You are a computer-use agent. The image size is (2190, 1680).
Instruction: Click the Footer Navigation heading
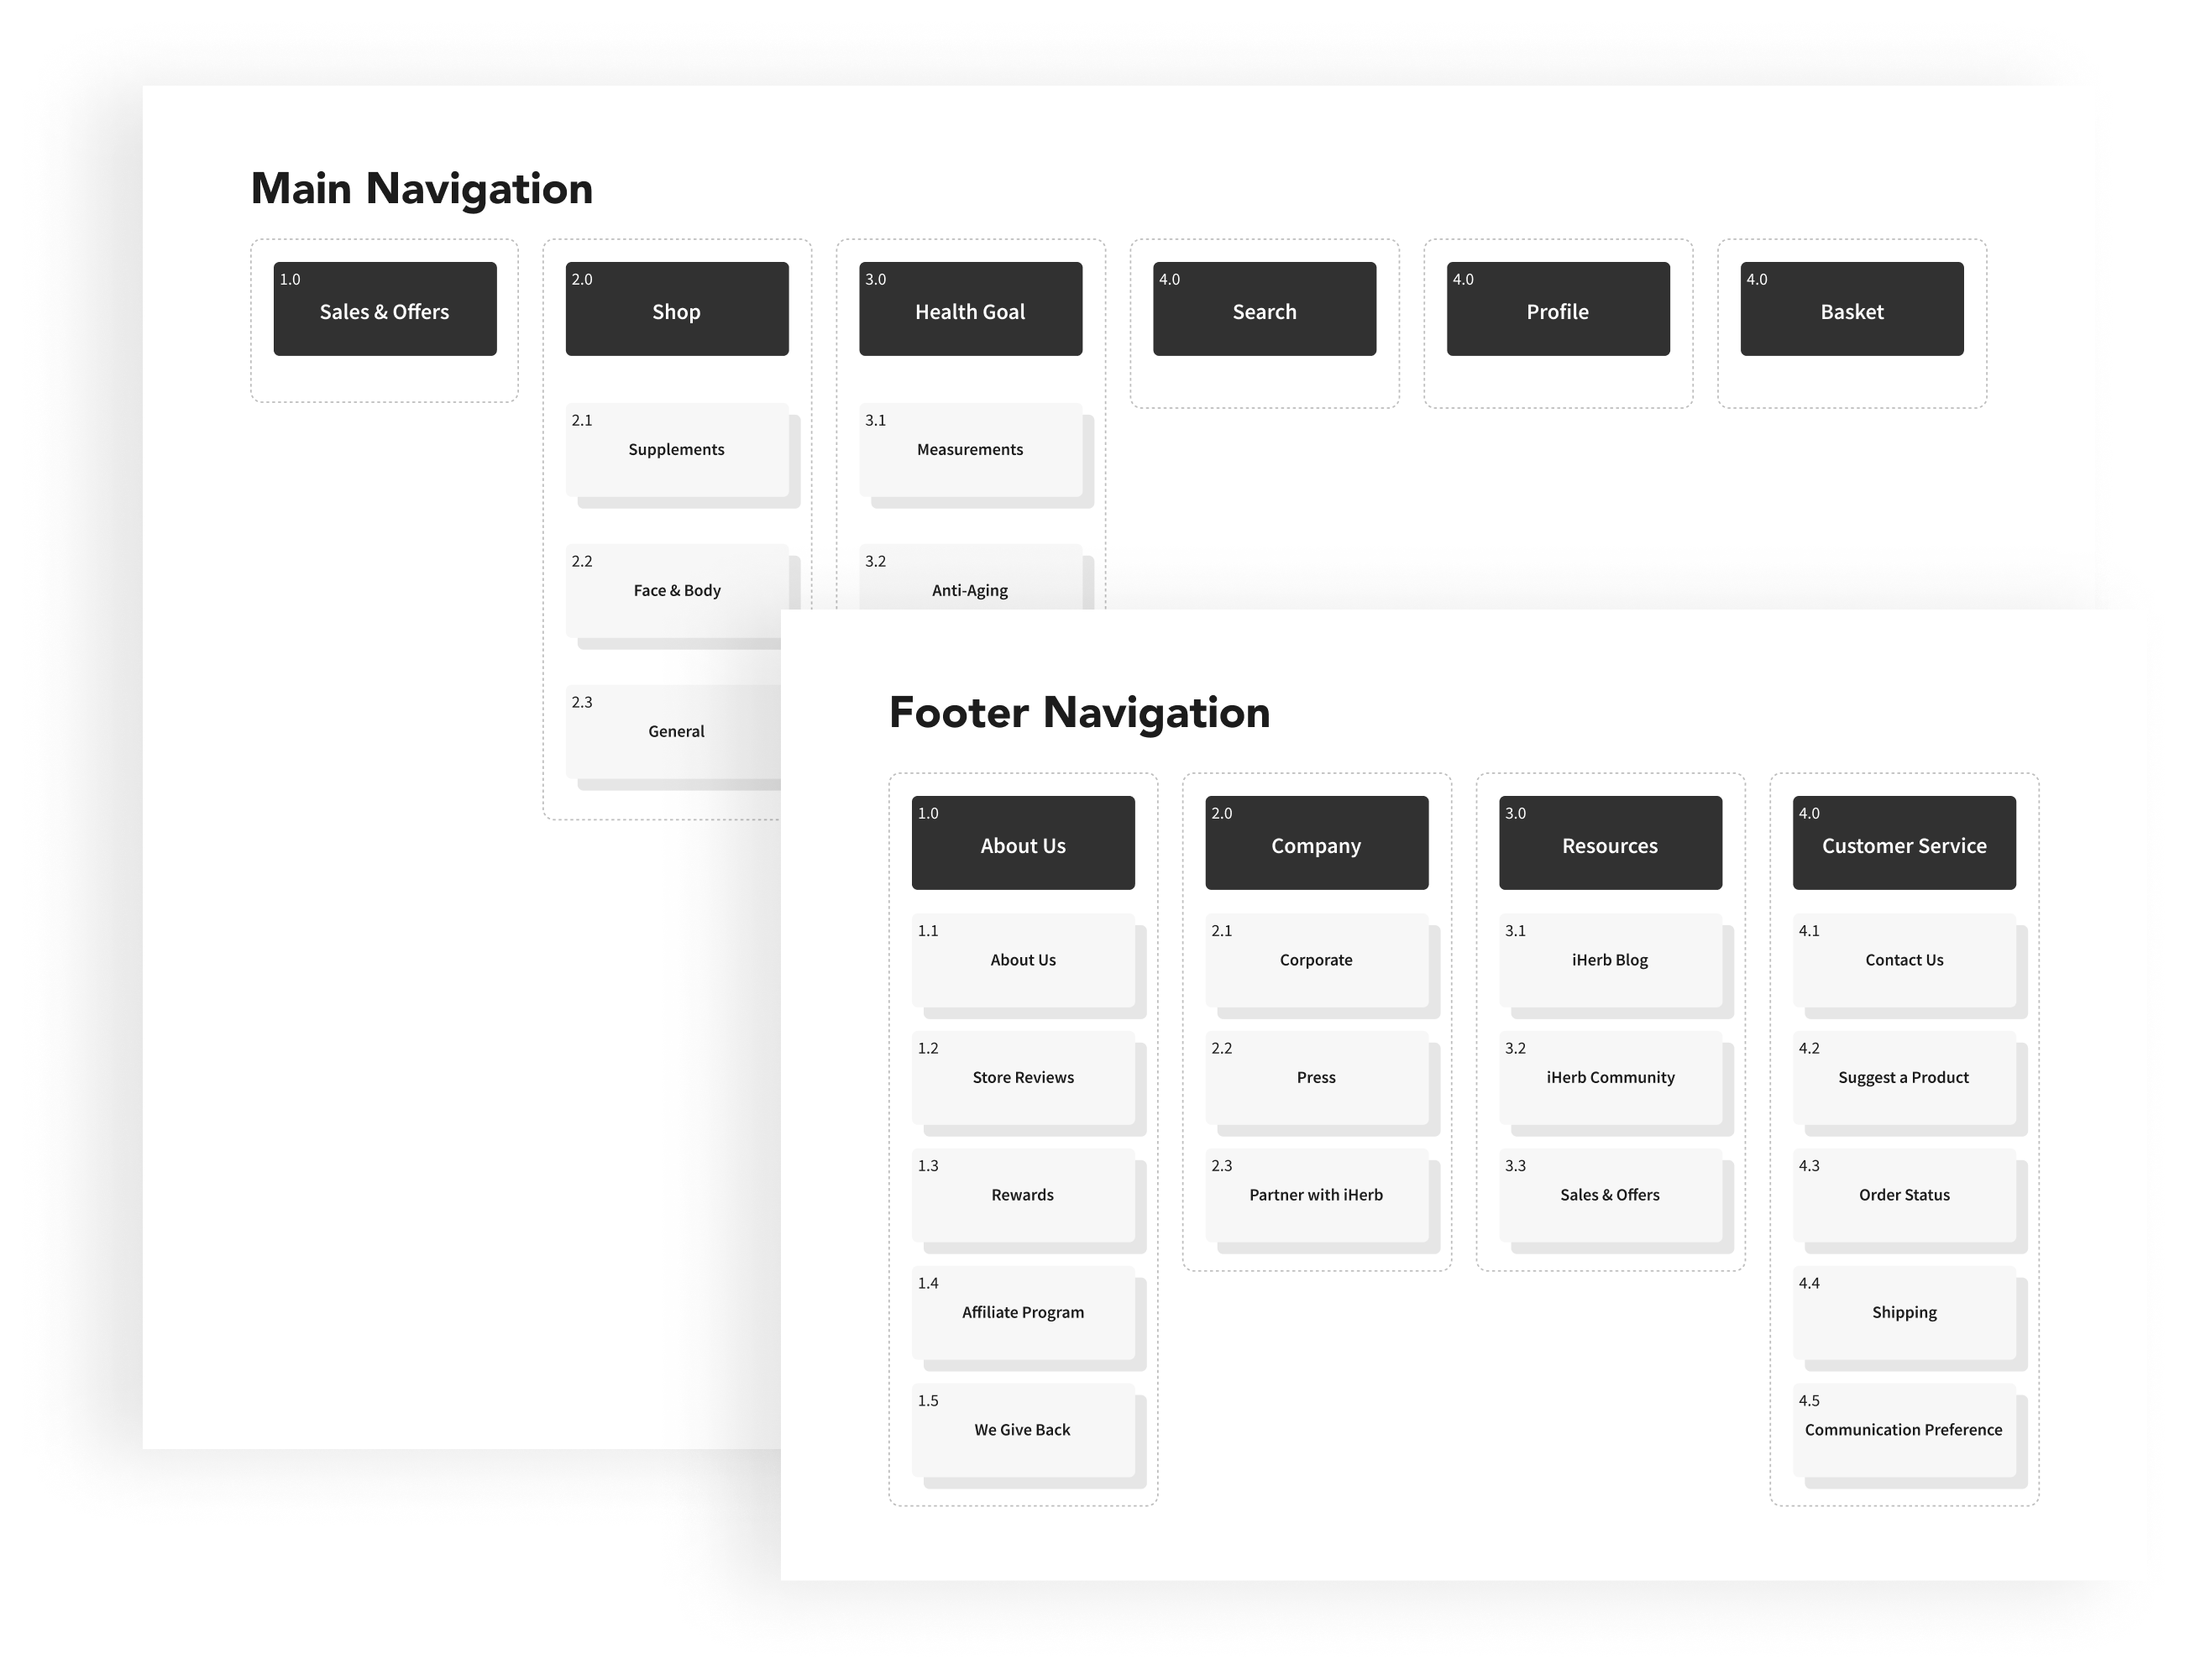pyautogui.click(x=1079, y=713)
